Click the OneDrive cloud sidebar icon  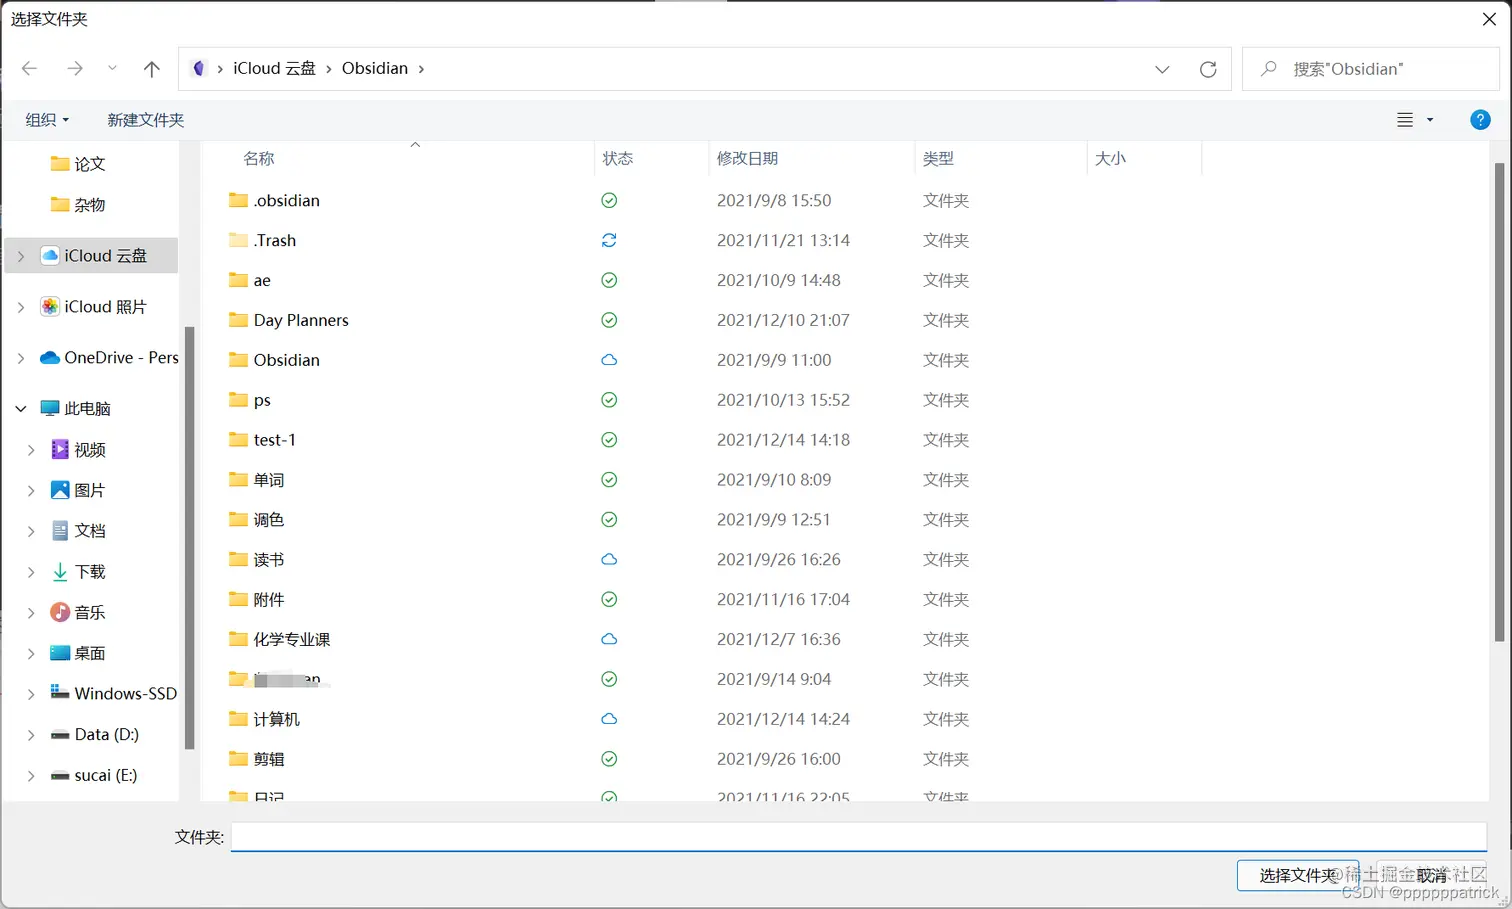(x=50, y=357)
